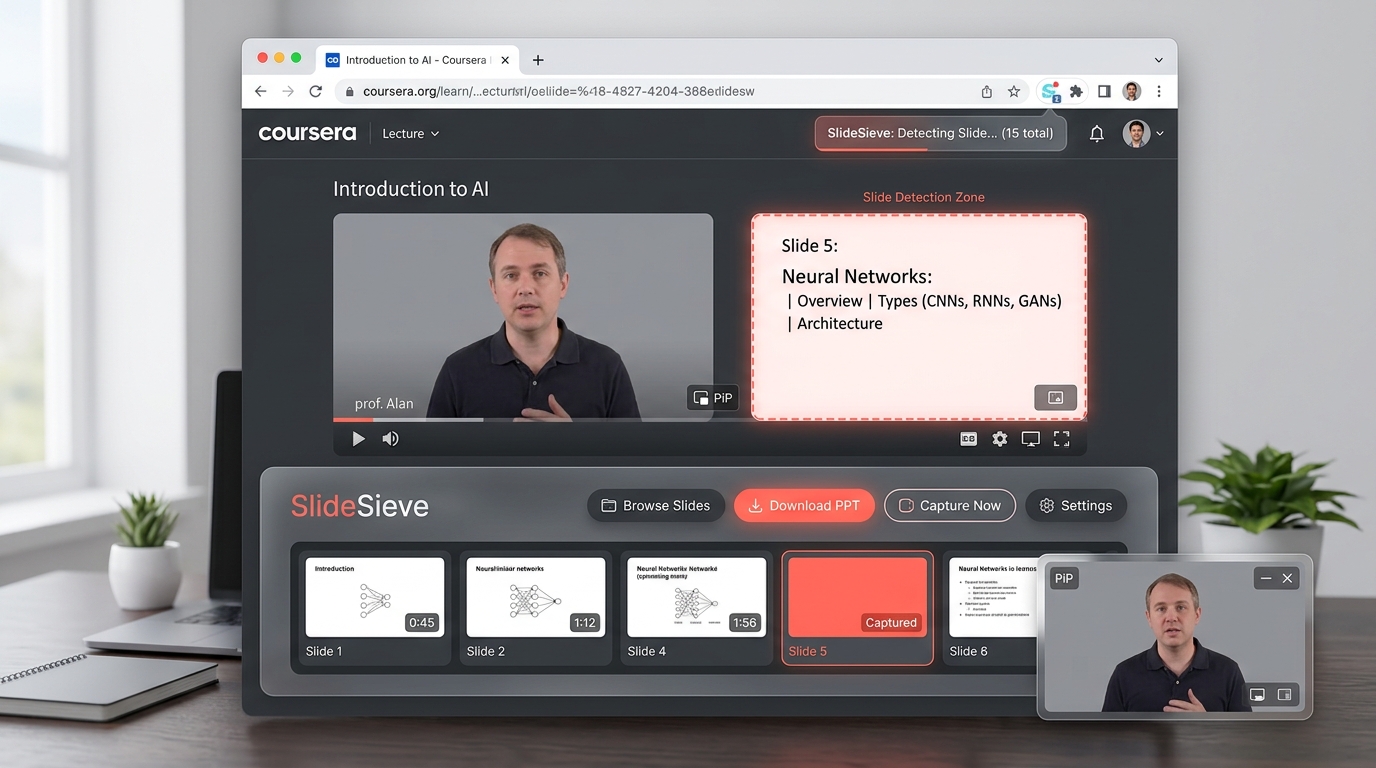Expand the tab search chevron at window top
This screenshot has width=1376, height=768.
1158,60
